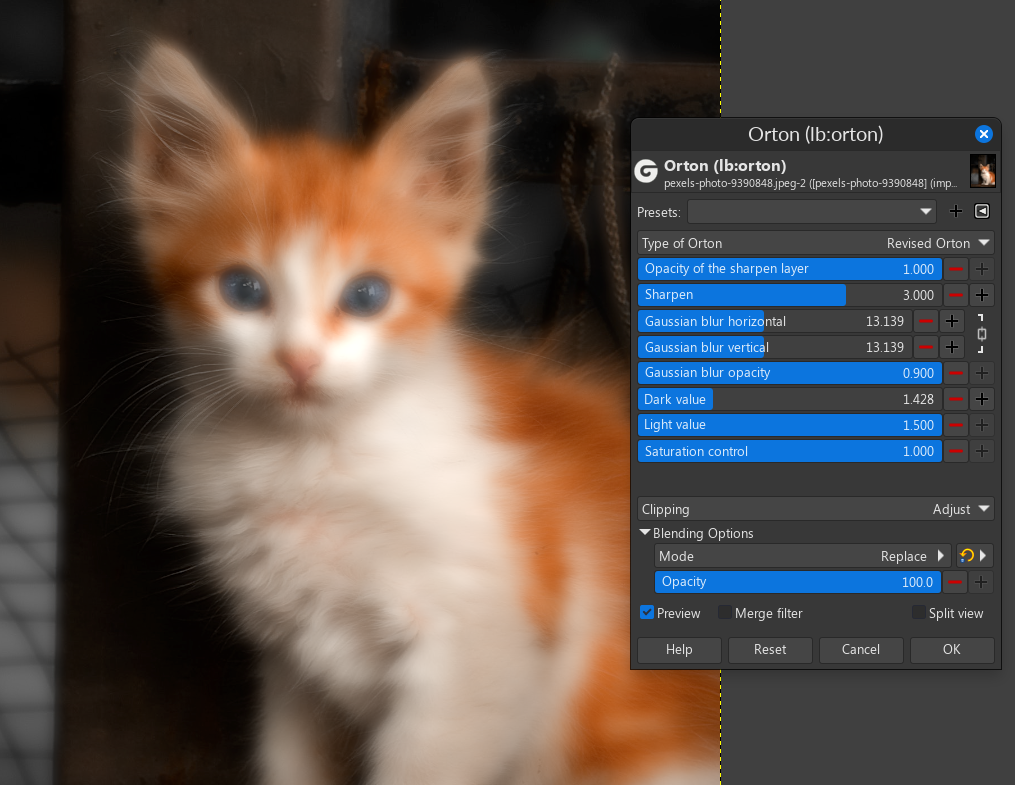Open the blend Mode menu showing Replace
The image size is (1015, 785).
[803, 556]
